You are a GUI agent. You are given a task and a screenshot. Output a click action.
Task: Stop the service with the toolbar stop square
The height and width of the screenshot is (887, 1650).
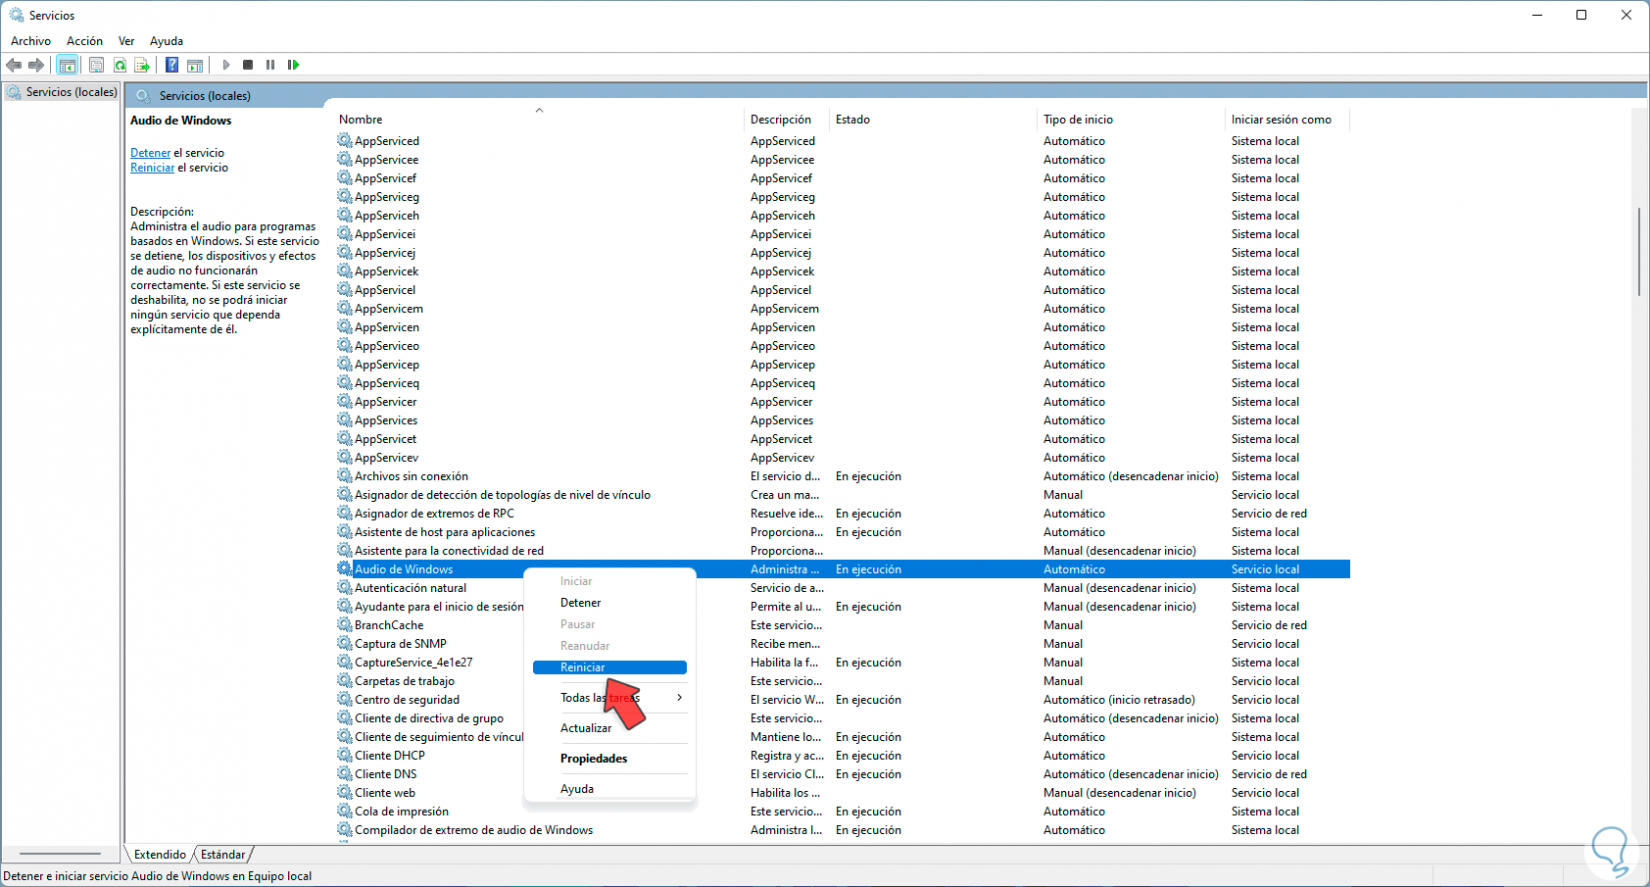tap(248, 65)
